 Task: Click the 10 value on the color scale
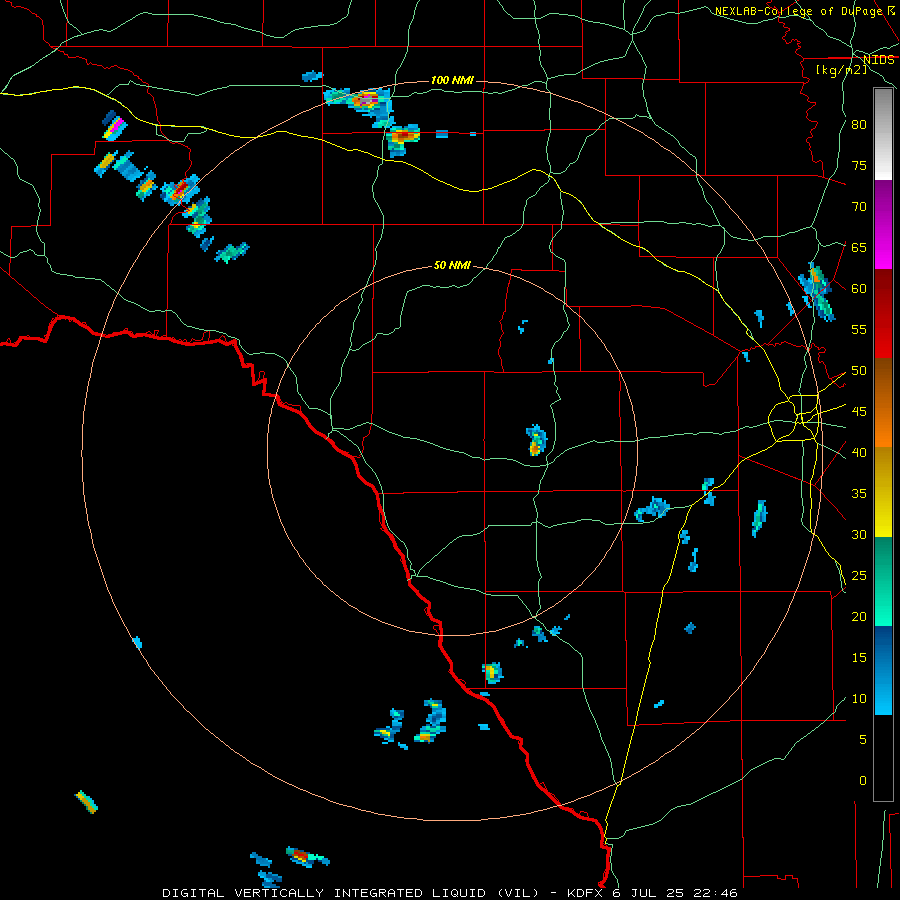[859, 699]
